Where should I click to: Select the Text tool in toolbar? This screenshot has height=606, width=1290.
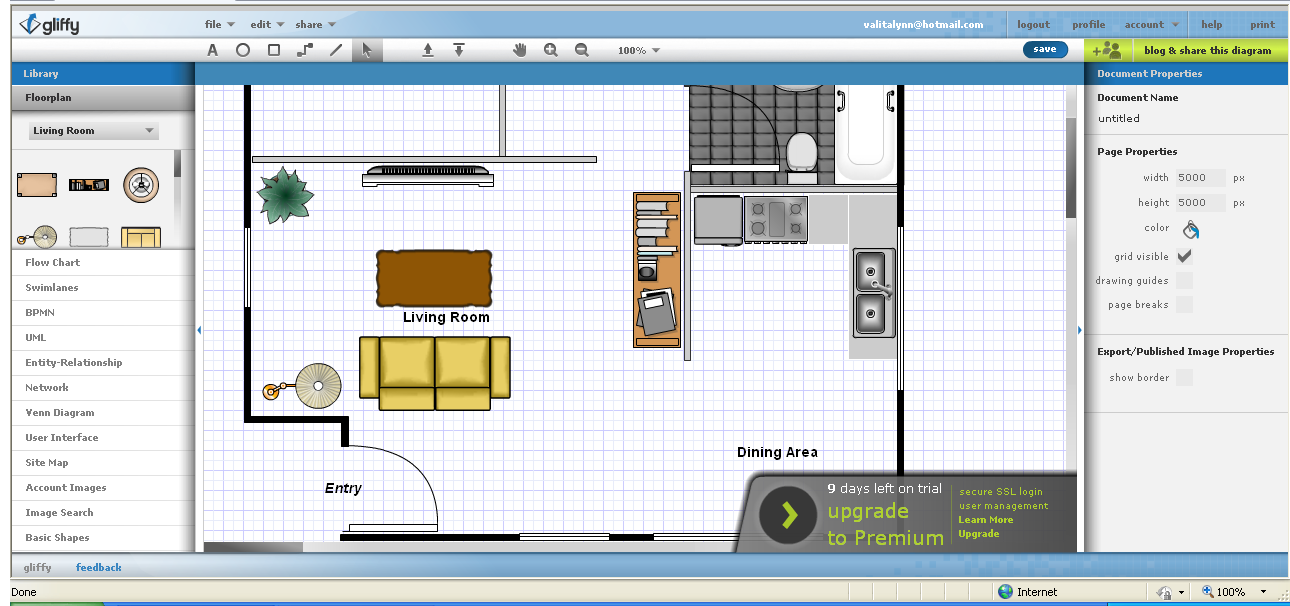pyautogui.click(x=212, y=50)
